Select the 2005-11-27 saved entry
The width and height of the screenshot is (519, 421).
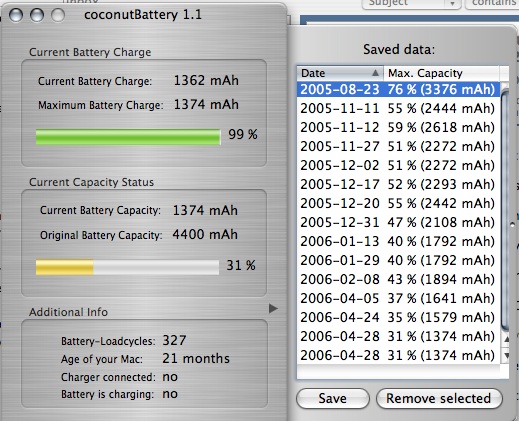coord(398,146)
